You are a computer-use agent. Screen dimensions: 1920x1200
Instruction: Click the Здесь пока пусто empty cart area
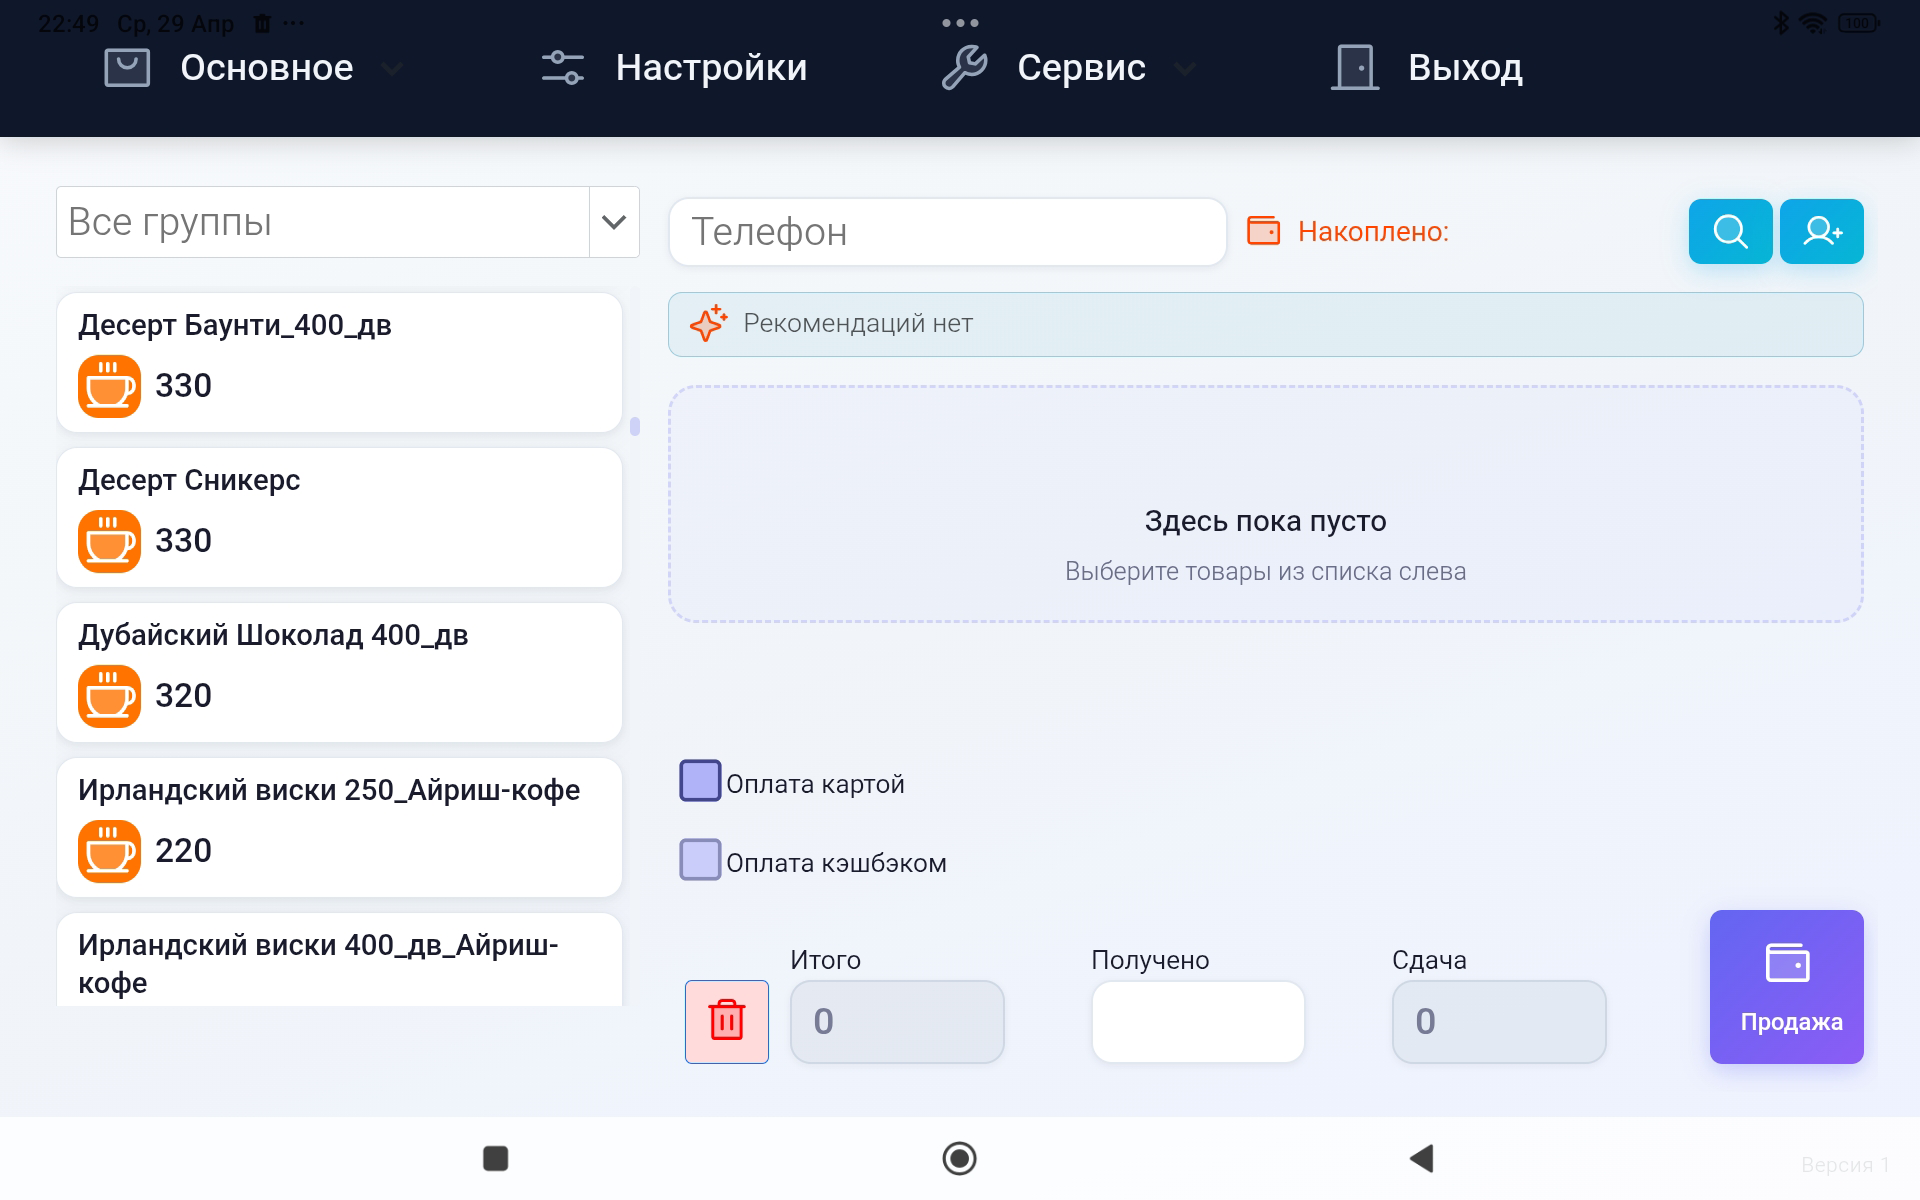[x=1266, y=504]
